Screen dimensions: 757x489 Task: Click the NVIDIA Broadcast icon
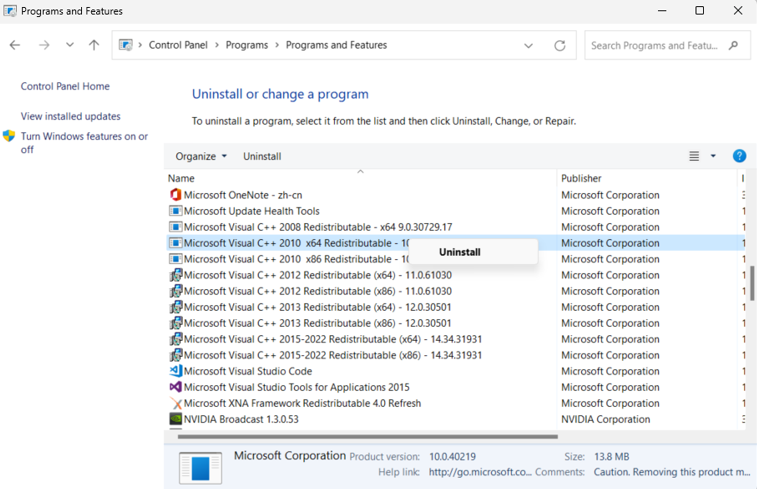pyautogui.click(x=176, y=419)
